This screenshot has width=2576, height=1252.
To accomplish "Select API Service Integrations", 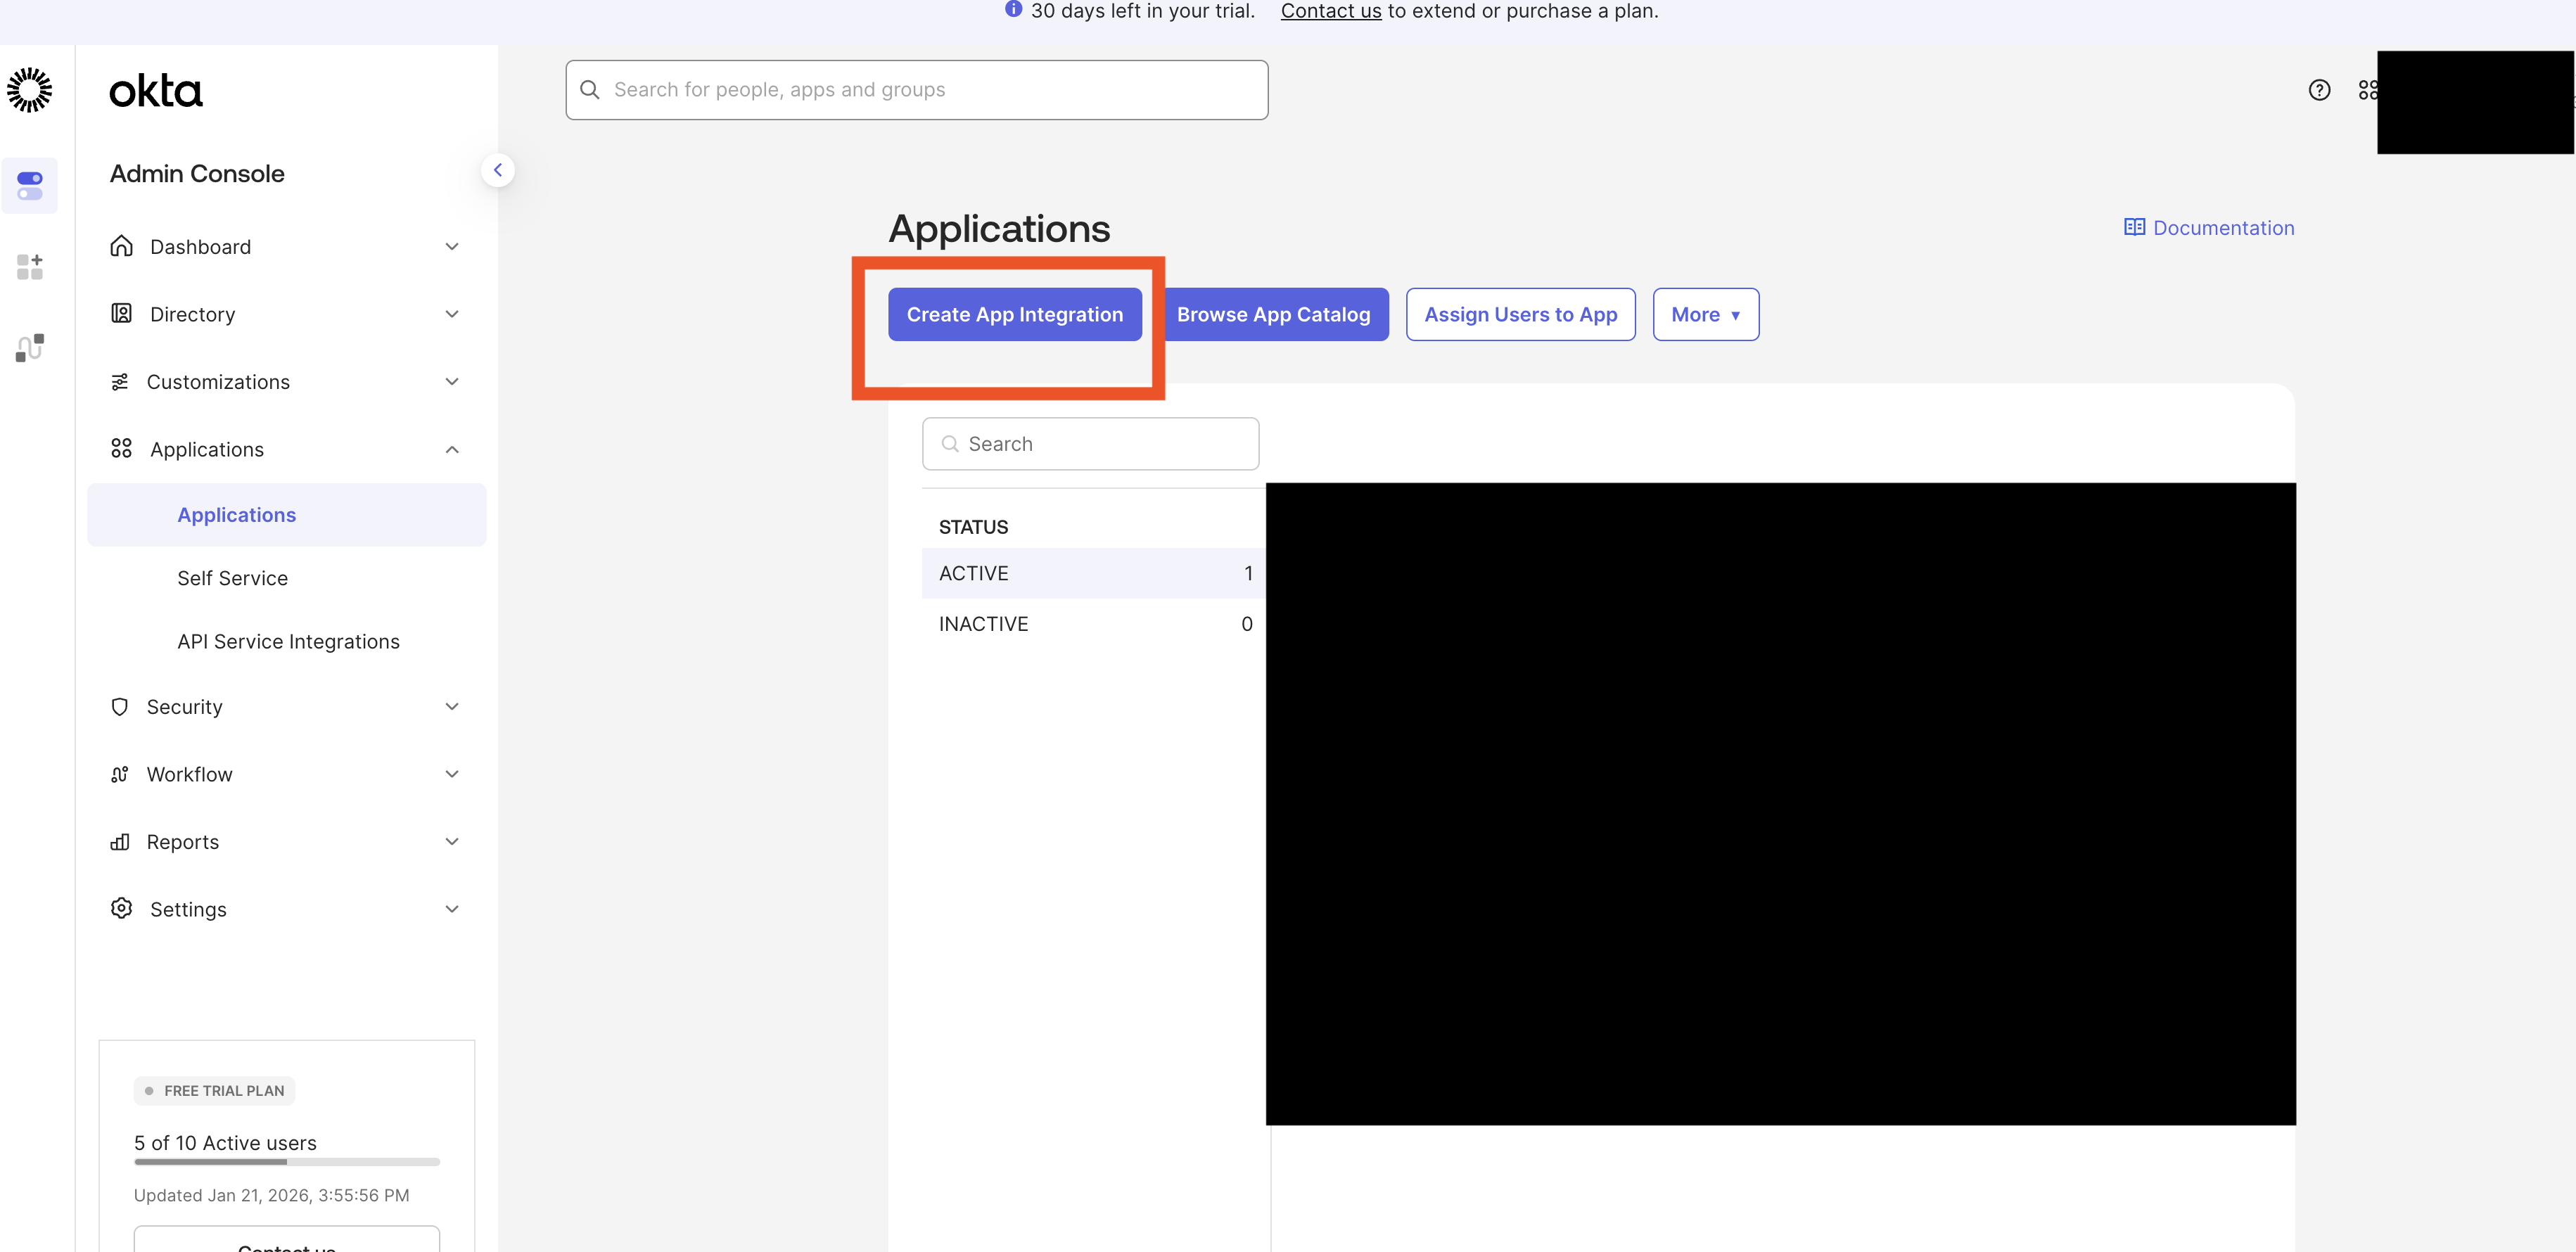I will pyautogui.click(x=288, y=641).
